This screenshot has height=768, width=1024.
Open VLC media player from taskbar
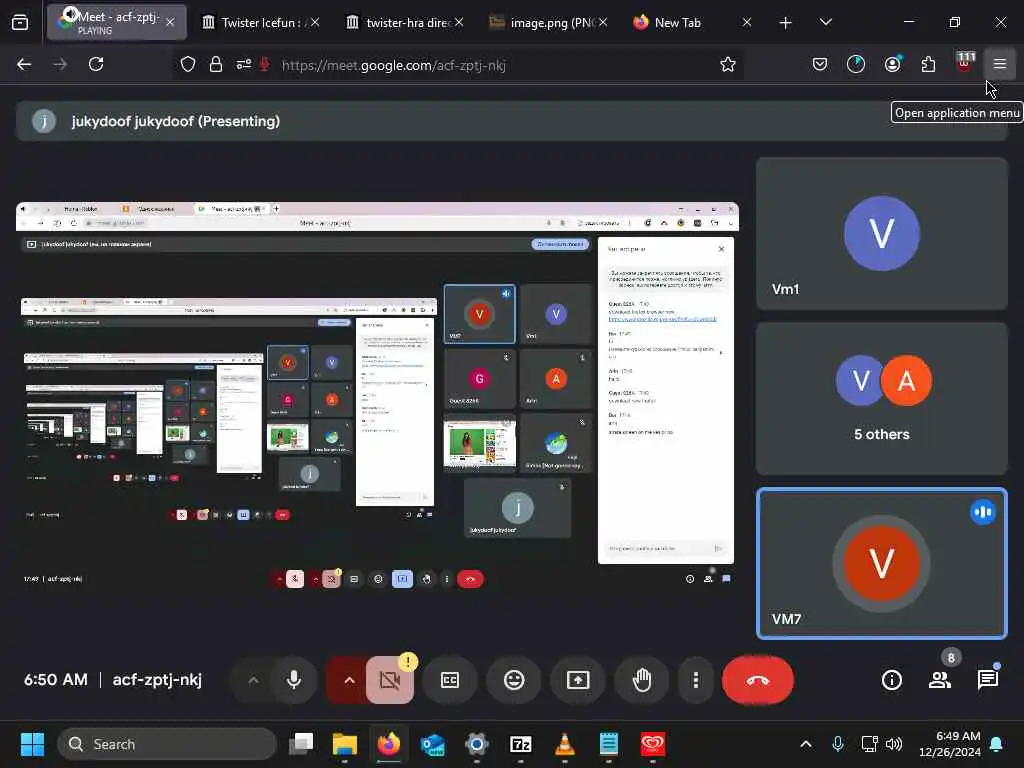tap(564, 744)
